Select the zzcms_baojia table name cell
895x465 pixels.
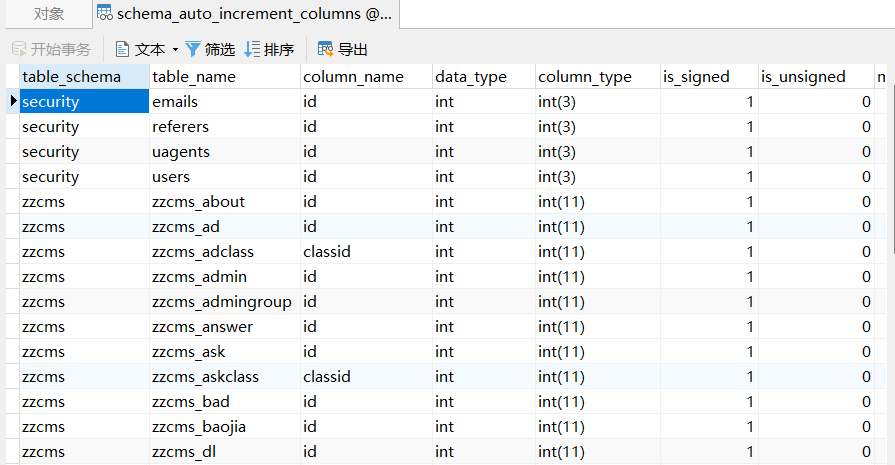pyautogui.click(x=199, y=427)
